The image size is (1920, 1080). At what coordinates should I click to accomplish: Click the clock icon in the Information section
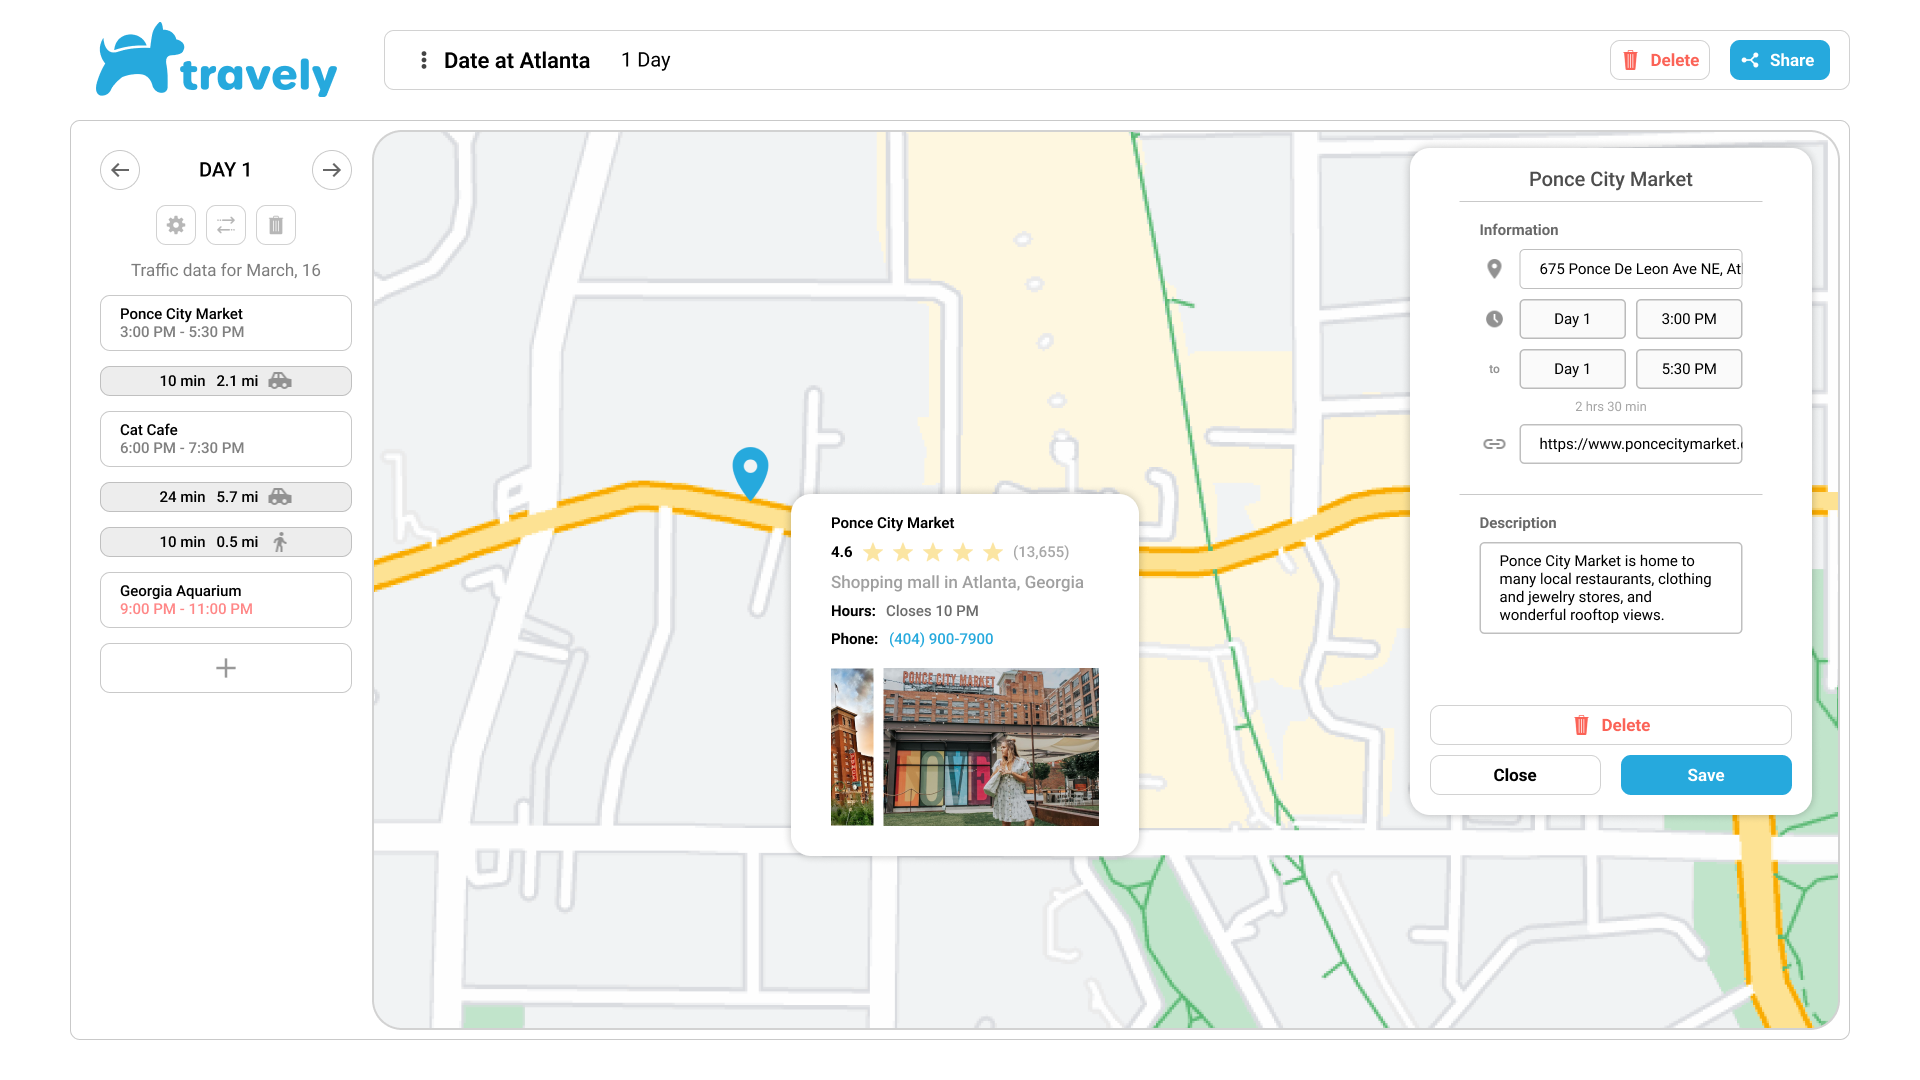point(1494,319)
